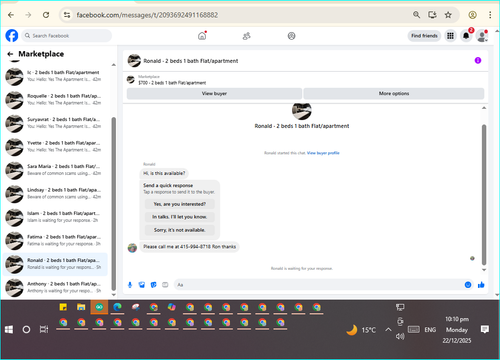Send quick reply 'In talks. I'll let you know.'
The image size is (500, 360).
tap(180, 217)
